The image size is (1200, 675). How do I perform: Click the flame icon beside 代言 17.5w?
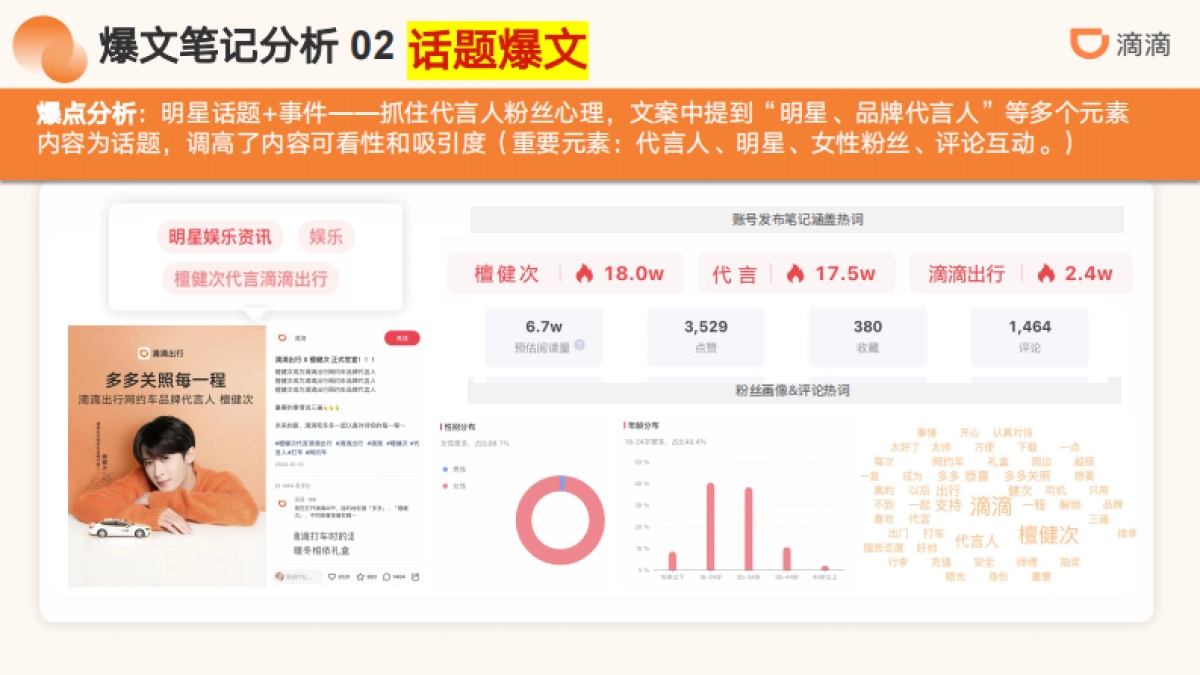point(797,272)
